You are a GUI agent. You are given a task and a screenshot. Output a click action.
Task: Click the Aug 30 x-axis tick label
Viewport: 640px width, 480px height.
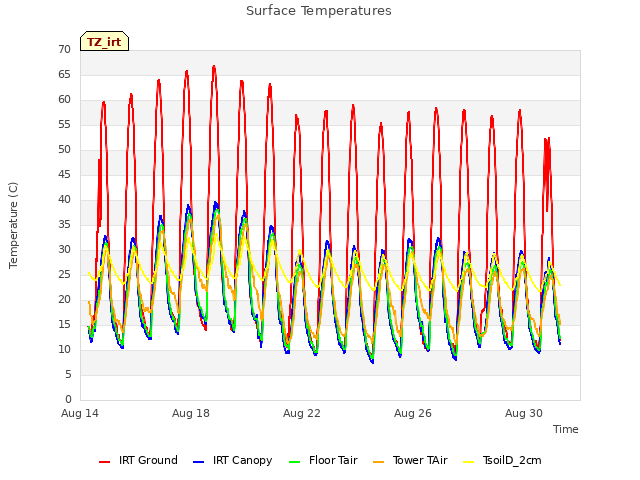coord(524,413)
